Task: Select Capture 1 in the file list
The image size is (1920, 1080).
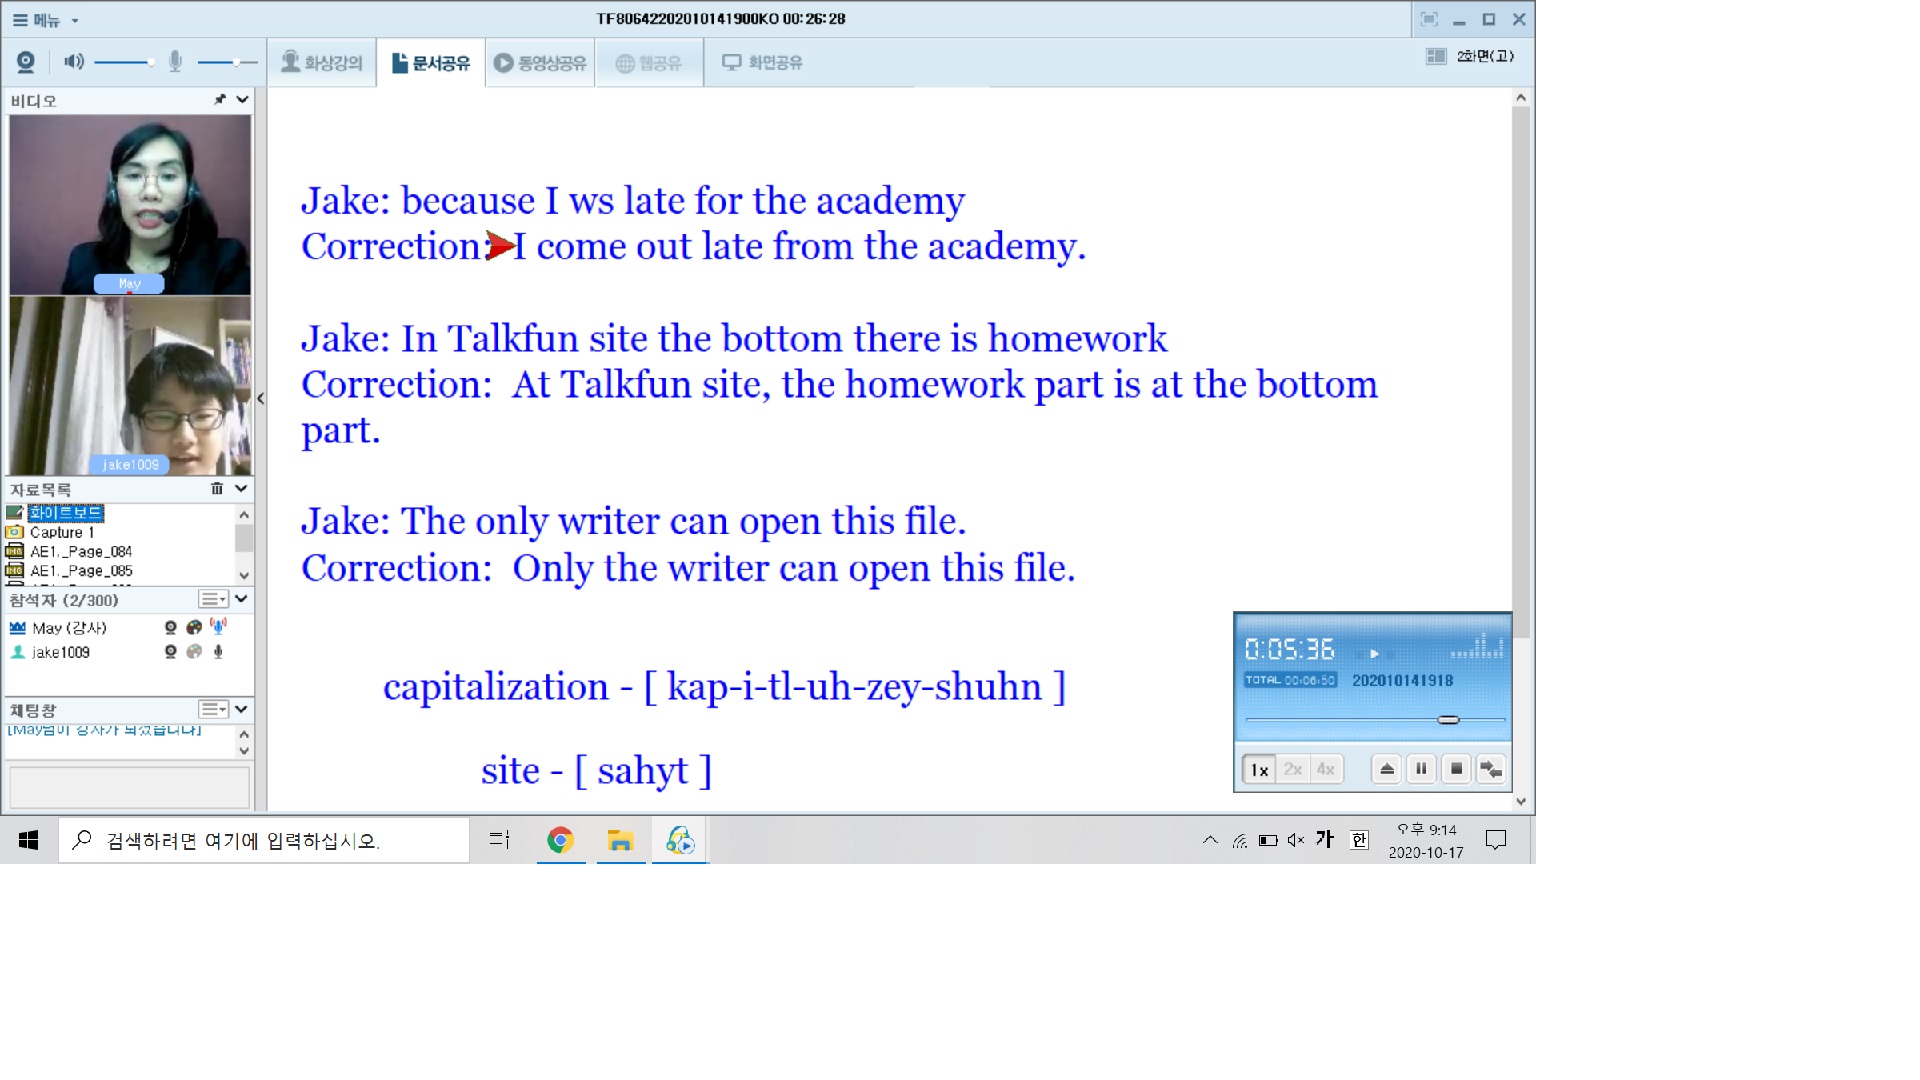Action: click(x=61, y=532)
